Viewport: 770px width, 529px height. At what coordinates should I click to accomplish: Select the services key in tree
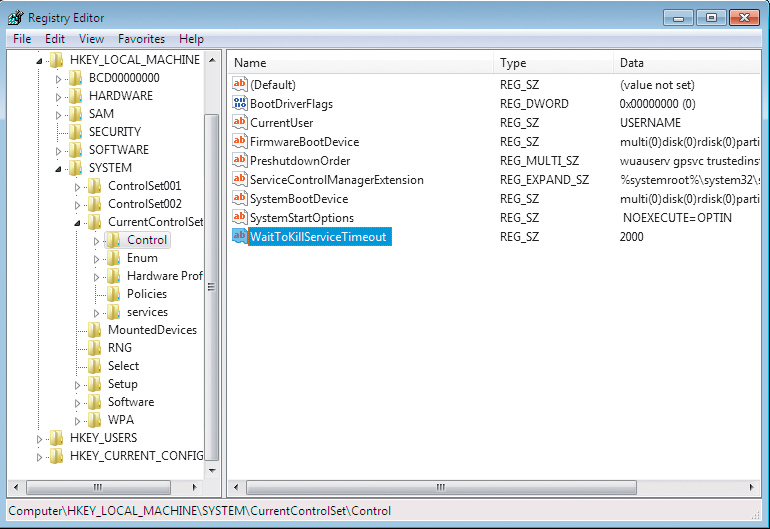[x=147, y=312]
